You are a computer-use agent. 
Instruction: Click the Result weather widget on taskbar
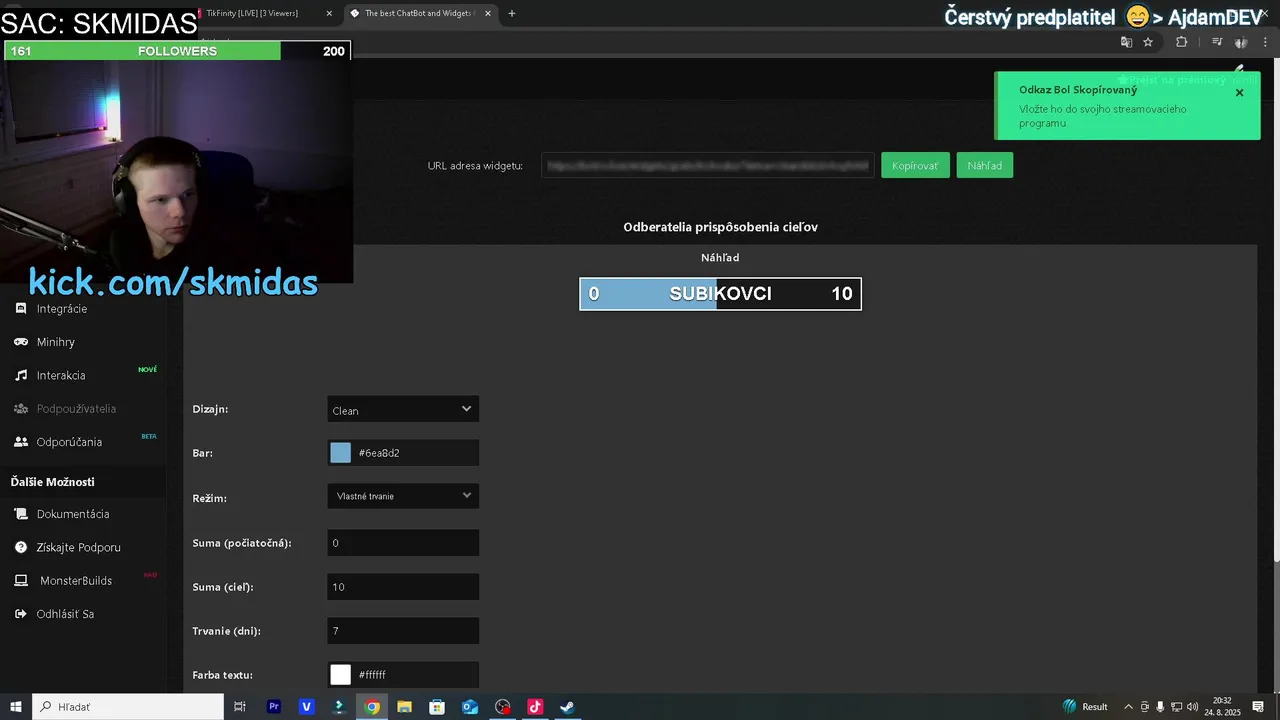(x=1085, y=707)
